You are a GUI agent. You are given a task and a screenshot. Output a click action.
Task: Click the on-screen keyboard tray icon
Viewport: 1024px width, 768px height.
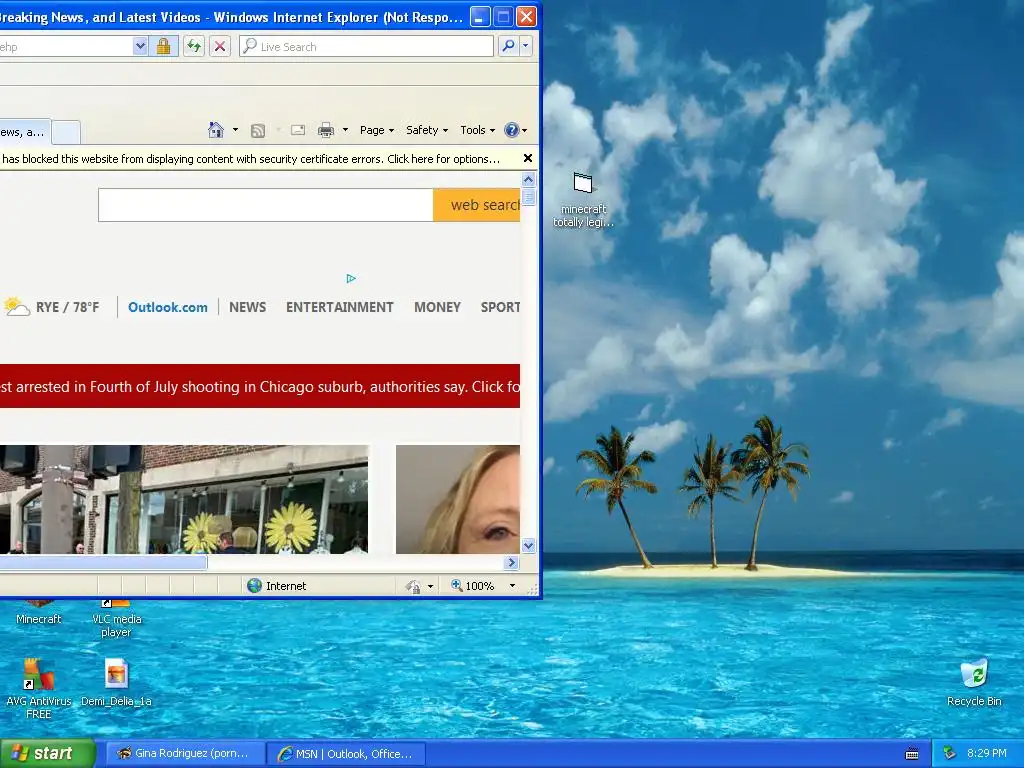(912, 754)
